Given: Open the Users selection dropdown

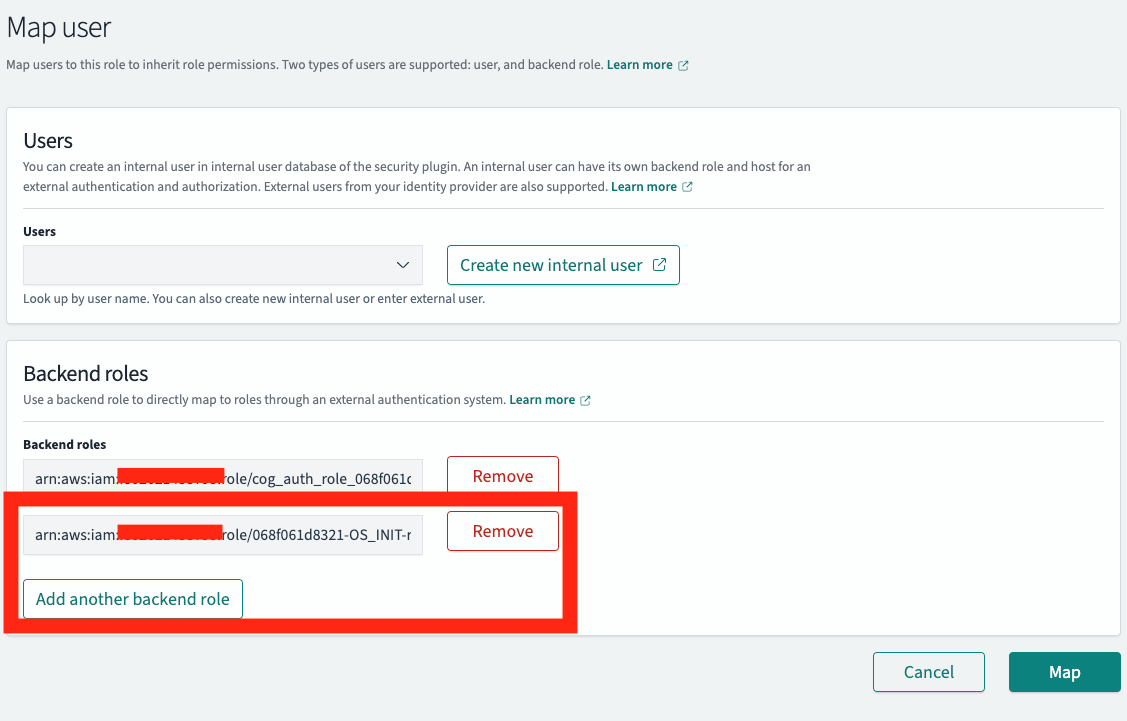Looking at the screenshot, I should click(220, 265).
